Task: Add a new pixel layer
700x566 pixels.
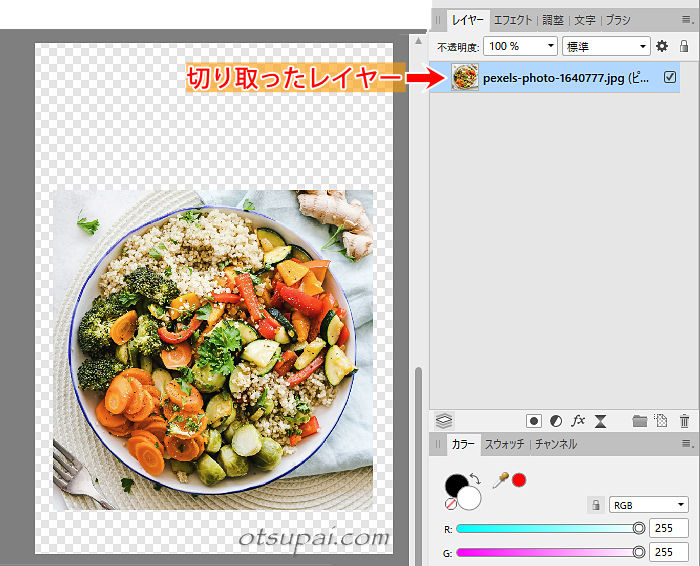Action: coord(662,421)
